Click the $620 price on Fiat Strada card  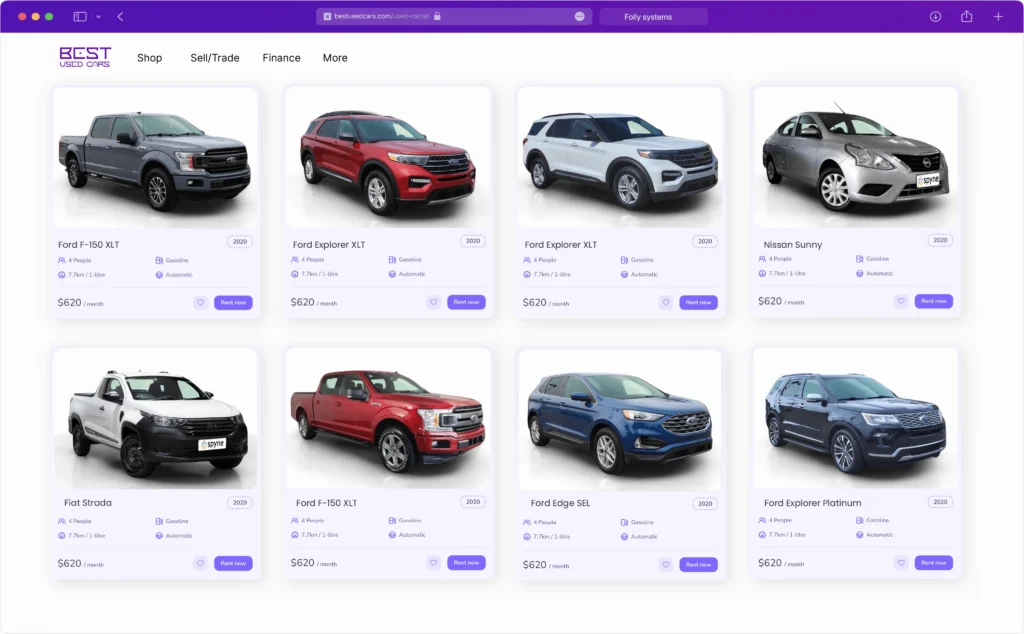click(69, 563)
